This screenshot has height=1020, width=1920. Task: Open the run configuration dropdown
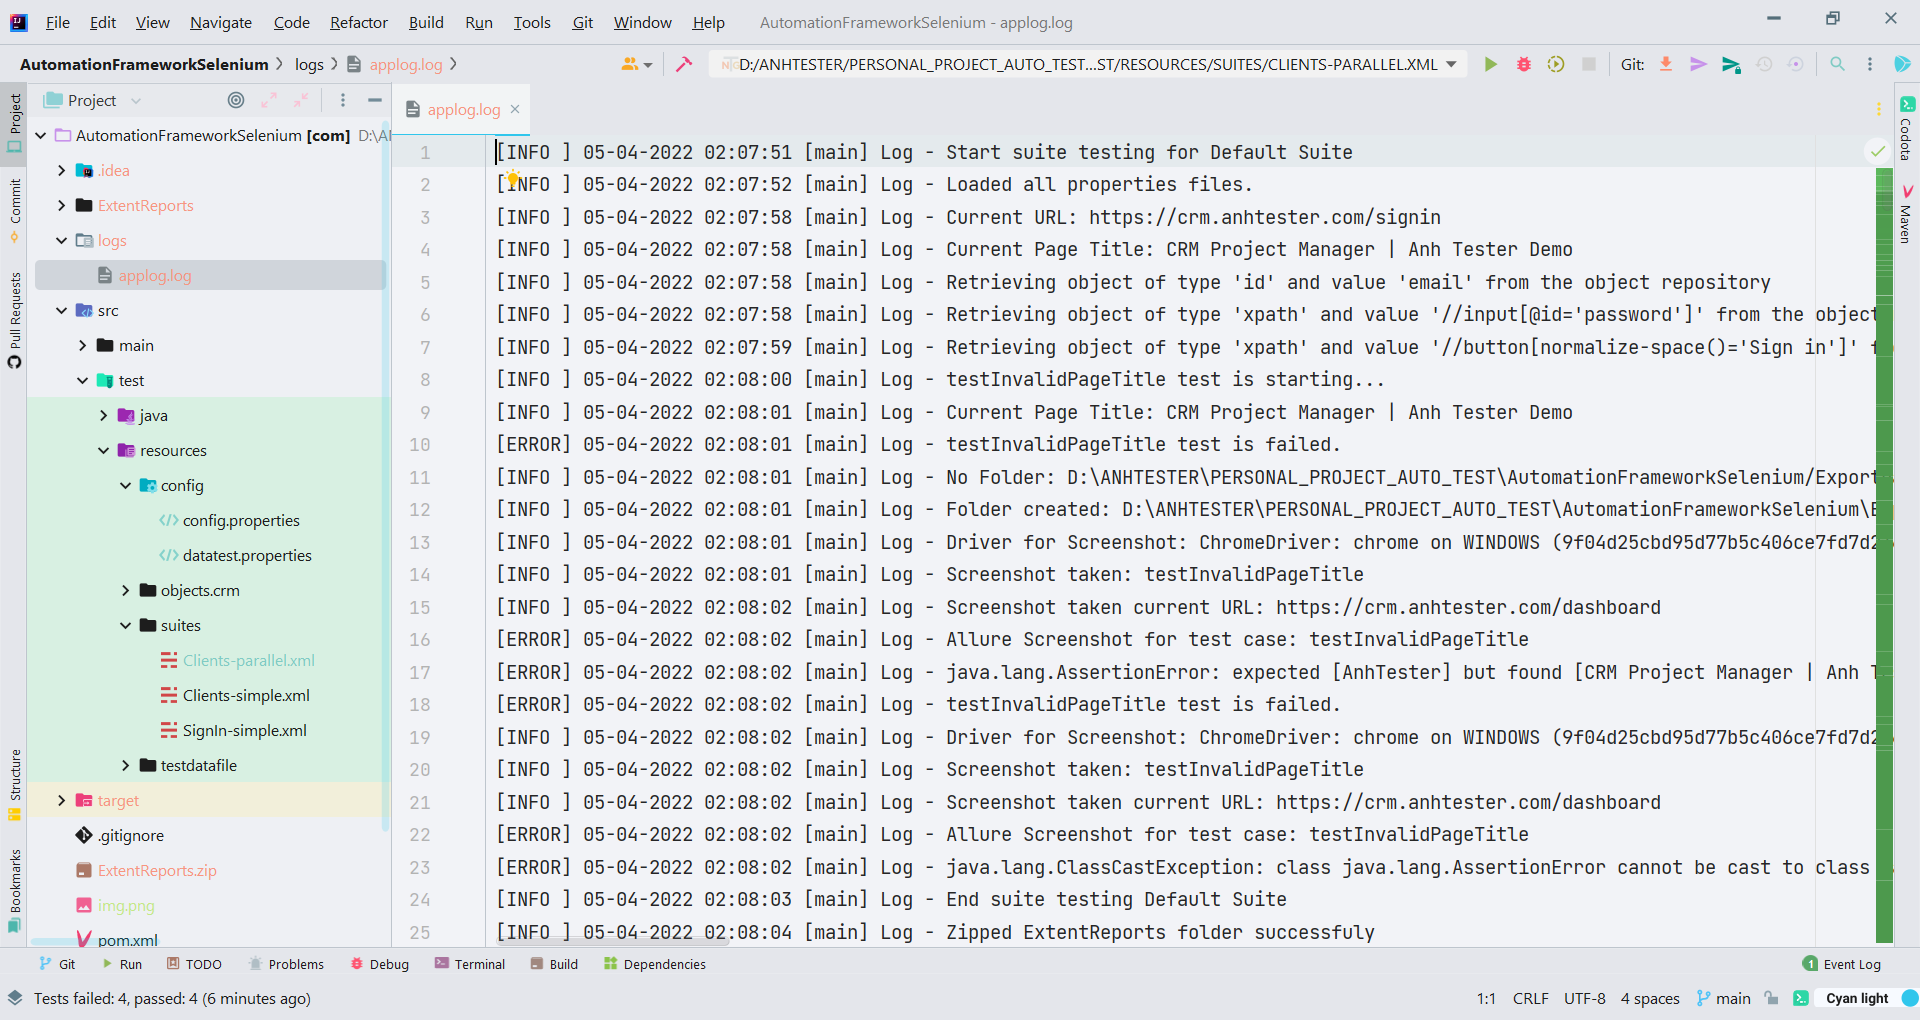click(1088, 64)
